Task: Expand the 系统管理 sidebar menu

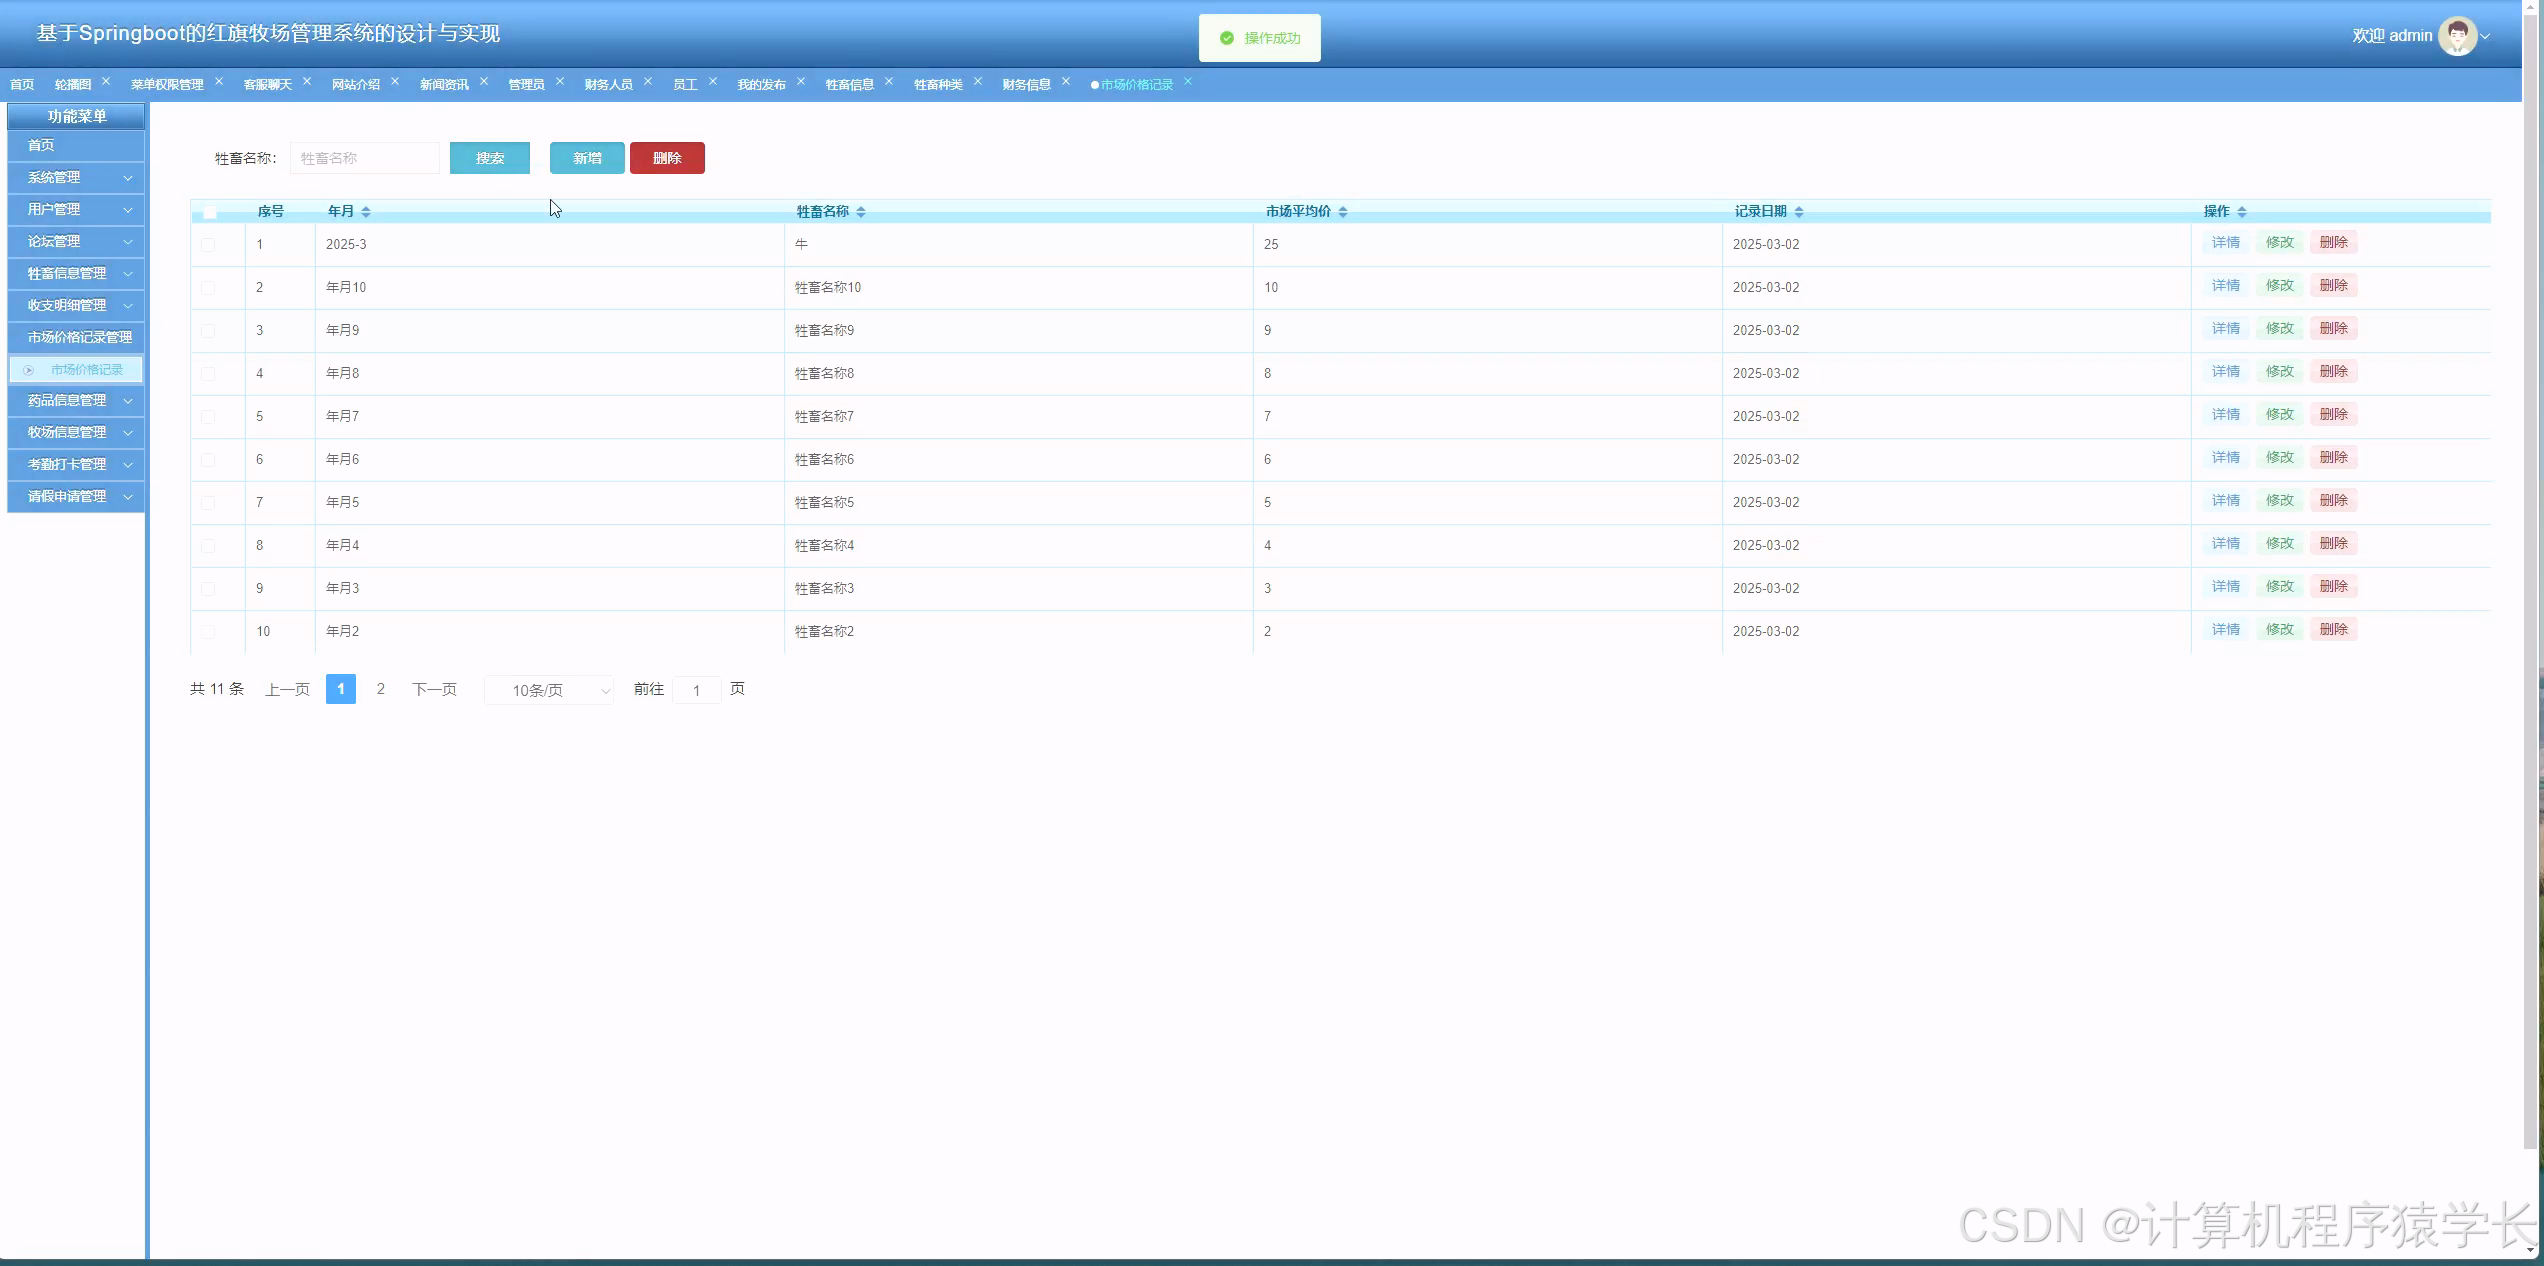Action: point(76,178)
